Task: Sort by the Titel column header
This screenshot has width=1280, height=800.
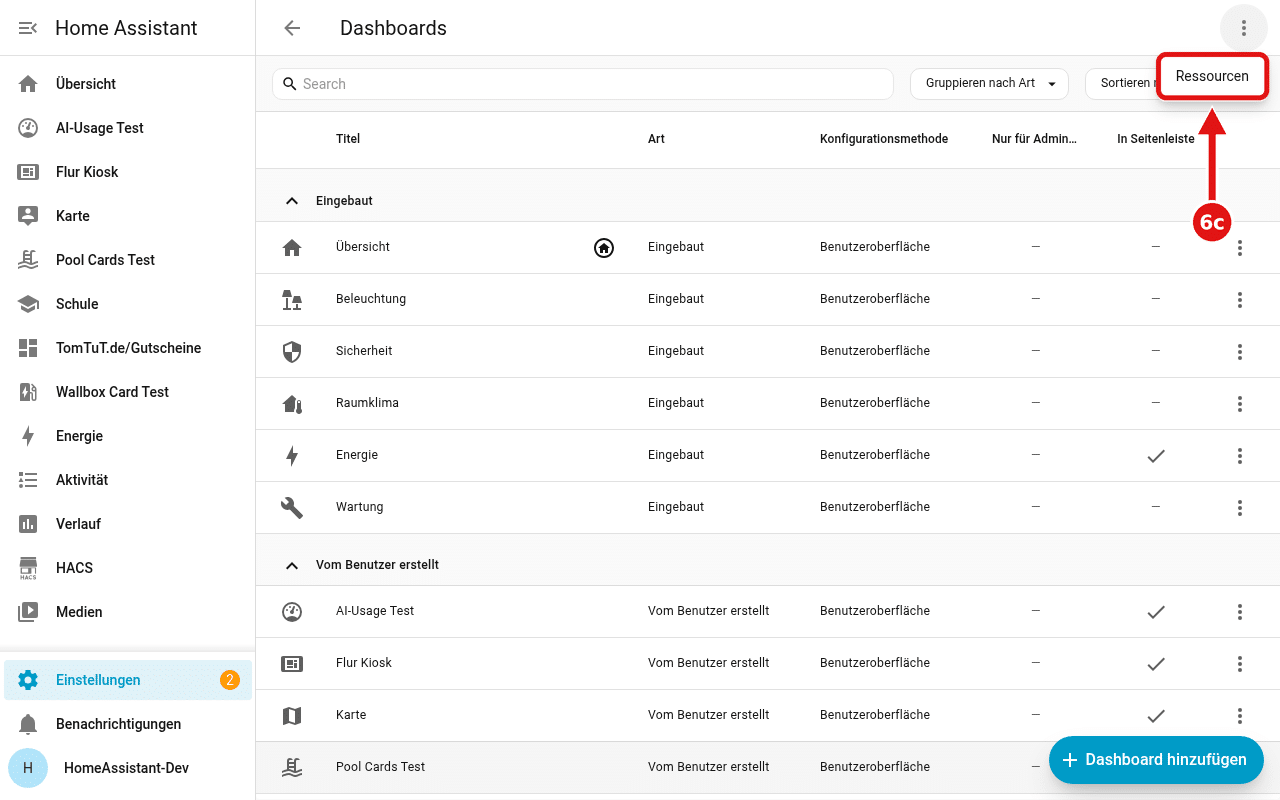Action: tap(348, 139)
